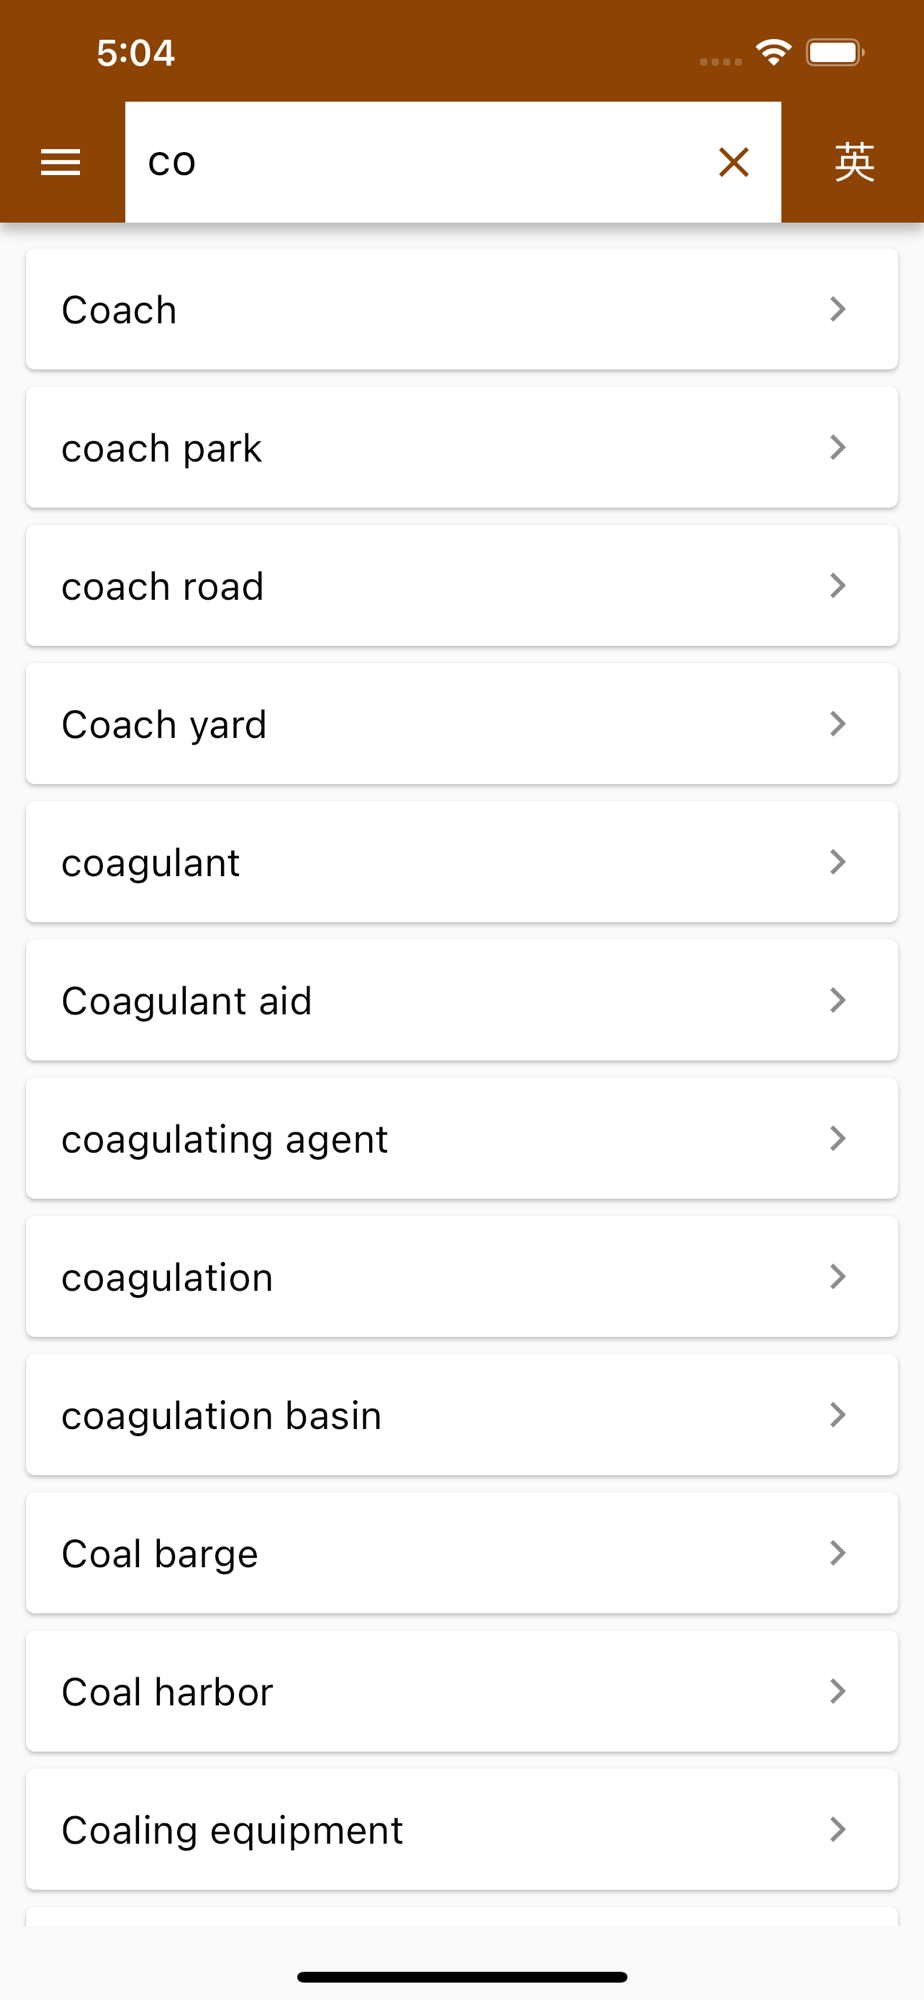Open the "Coagulant aid" entry
Screen dimensions: 924x2000
click(461, 1000)
